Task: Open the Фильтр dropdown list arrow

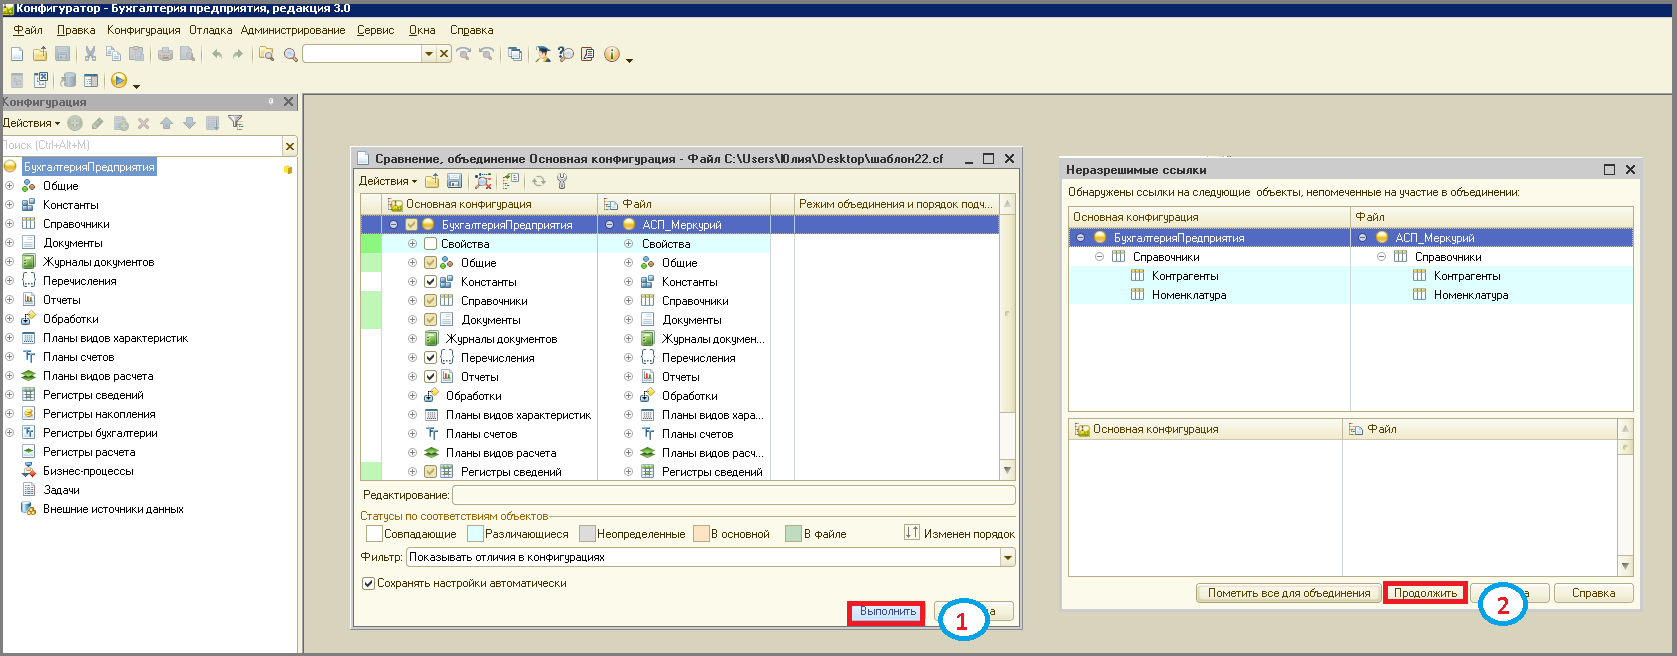Action: (1008, 558)
